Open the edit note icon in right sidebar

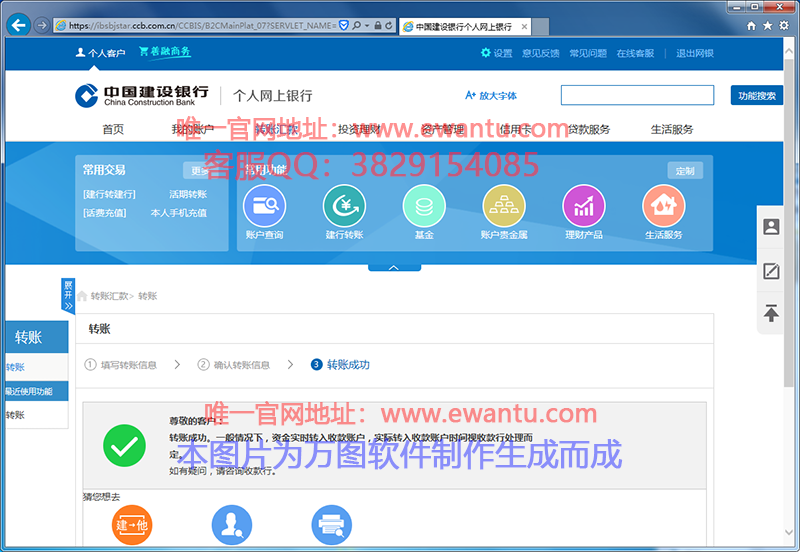pyautogui.click(x=771, y=270)
